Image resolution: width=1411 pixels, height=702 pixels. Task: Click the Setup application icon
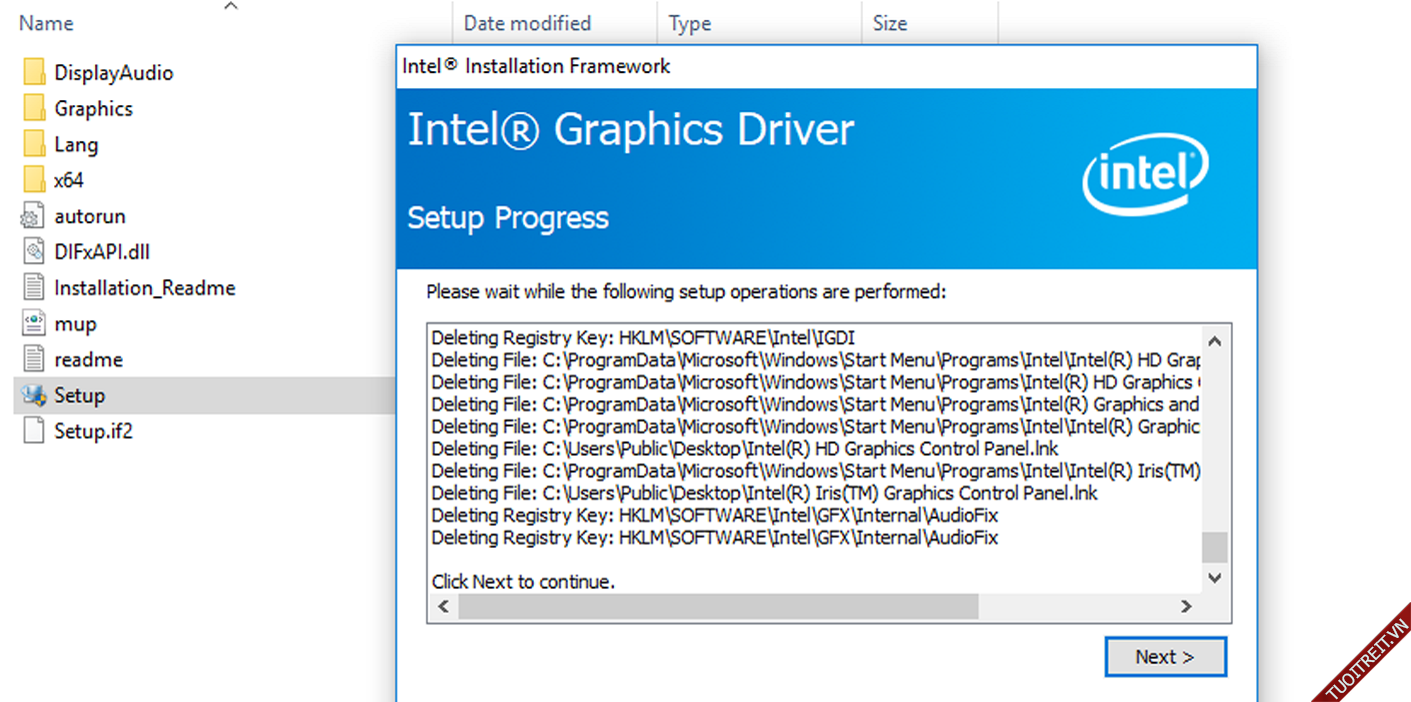34,396
